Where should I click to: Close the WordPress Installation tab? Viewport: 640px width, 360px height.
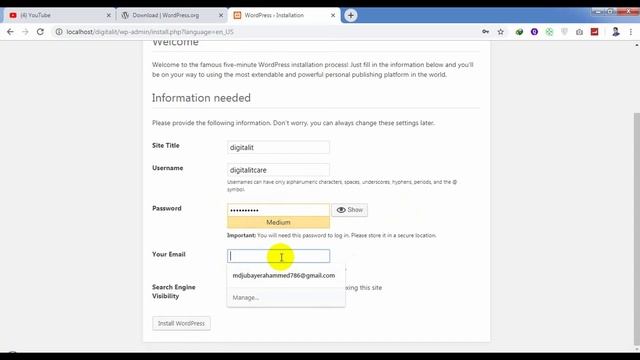coord(333,15)
